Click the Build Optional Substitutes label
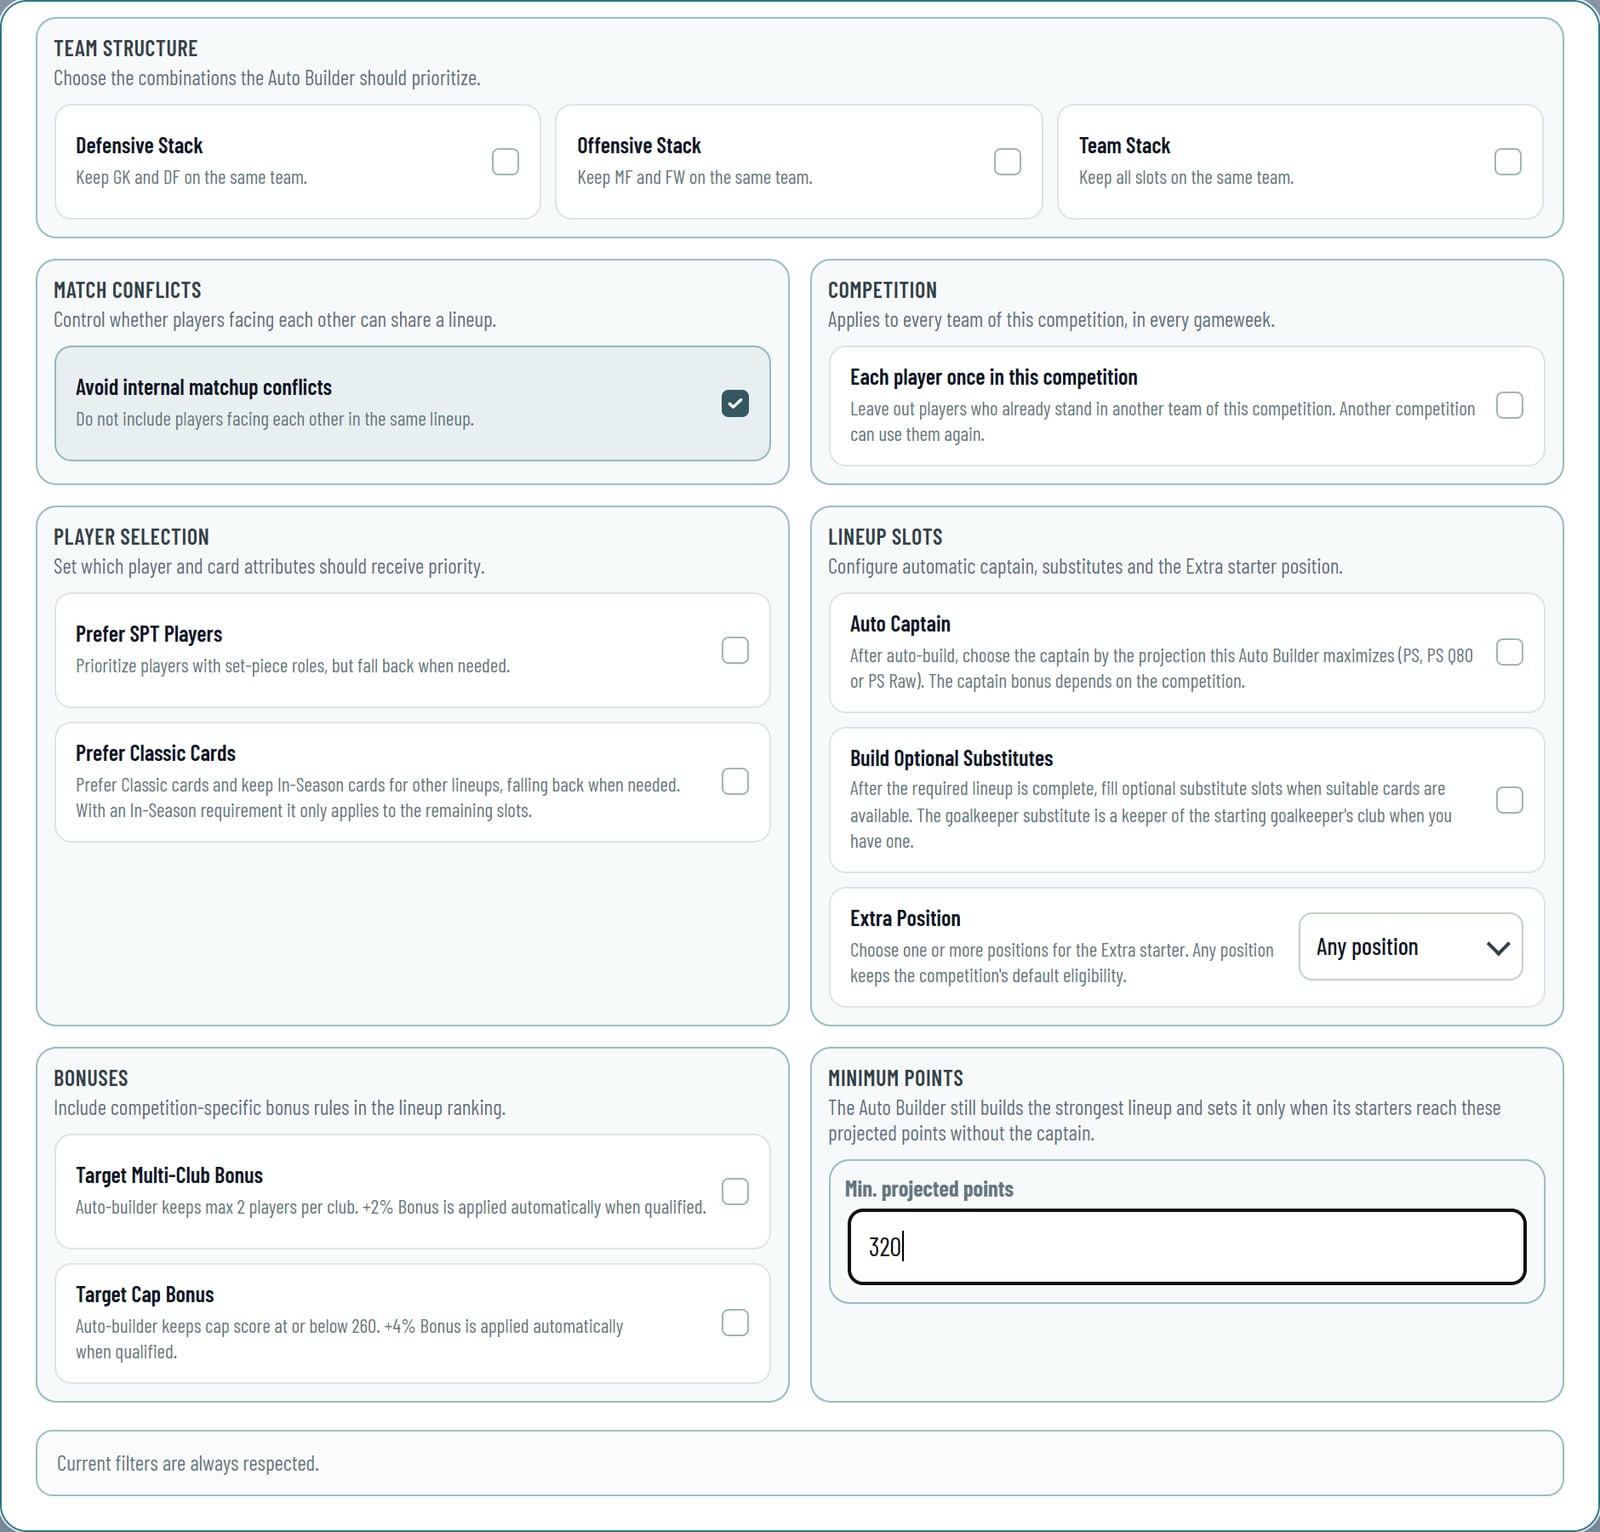The image size is (1600, 1532). coord(951,759)
